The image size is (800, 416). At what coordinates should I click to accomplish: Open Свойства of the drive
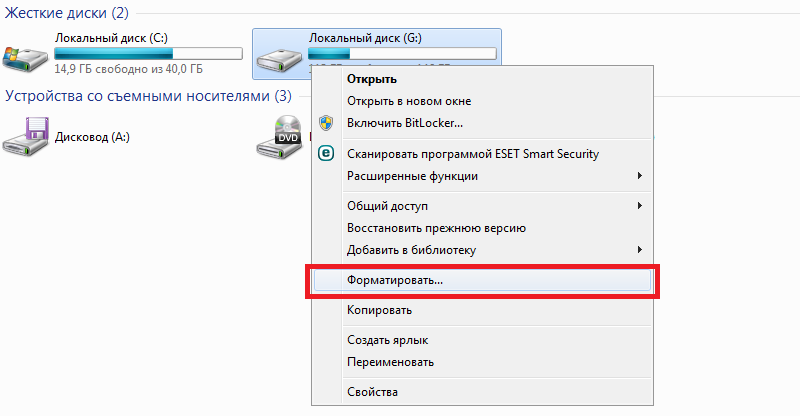pyautogui.click(x=372, y=391)
